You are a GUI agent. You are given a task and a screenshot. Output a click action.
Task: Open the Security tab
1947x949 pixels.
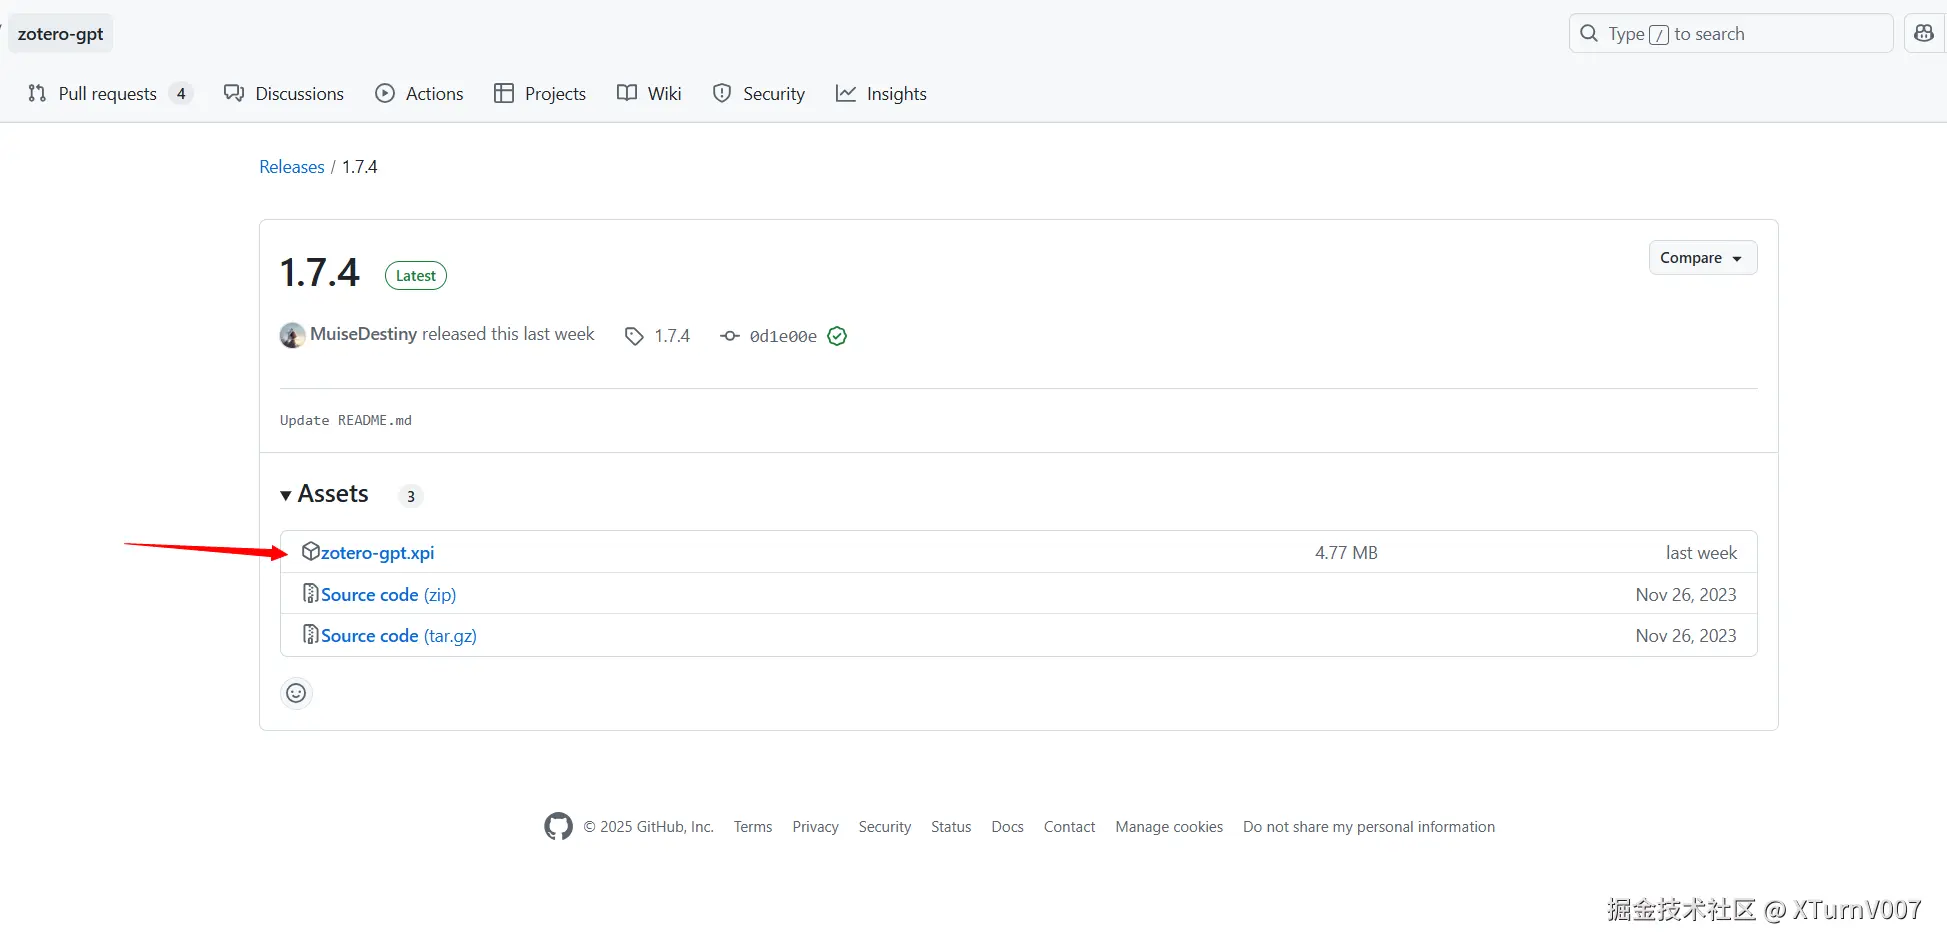759,94
